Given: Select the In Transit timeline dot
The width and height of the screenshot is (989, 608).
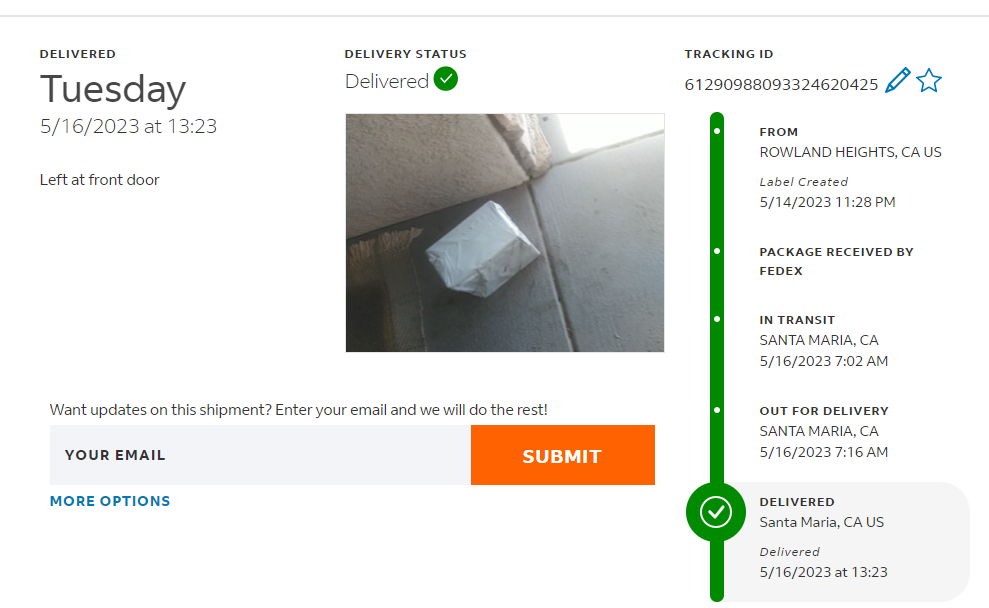Looking at the screenshot, I should pyautogui.click(x=717, y=319).
